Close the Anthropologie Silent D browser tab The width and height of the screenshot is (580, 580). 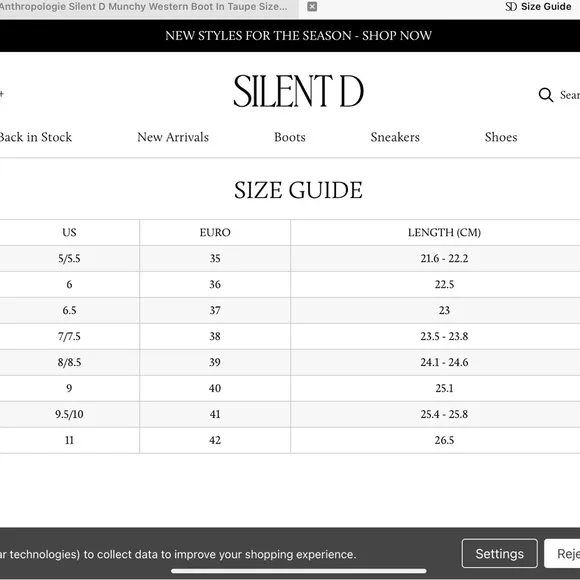point(312,7)
